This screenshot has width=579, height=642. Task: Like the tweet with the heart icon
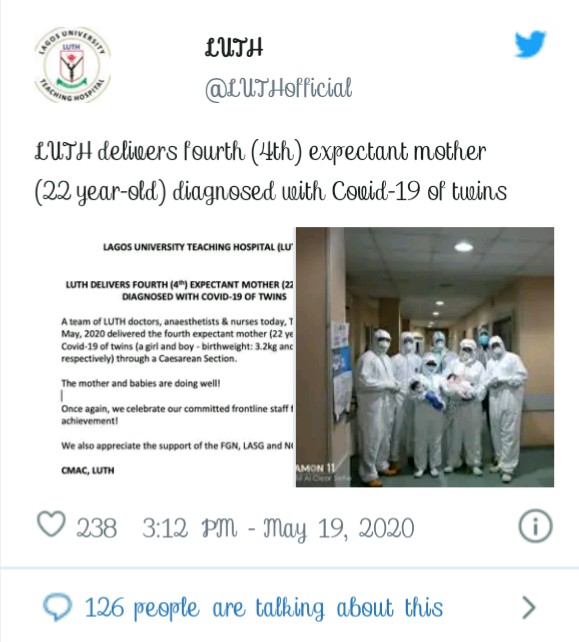[x=51, y=524]
